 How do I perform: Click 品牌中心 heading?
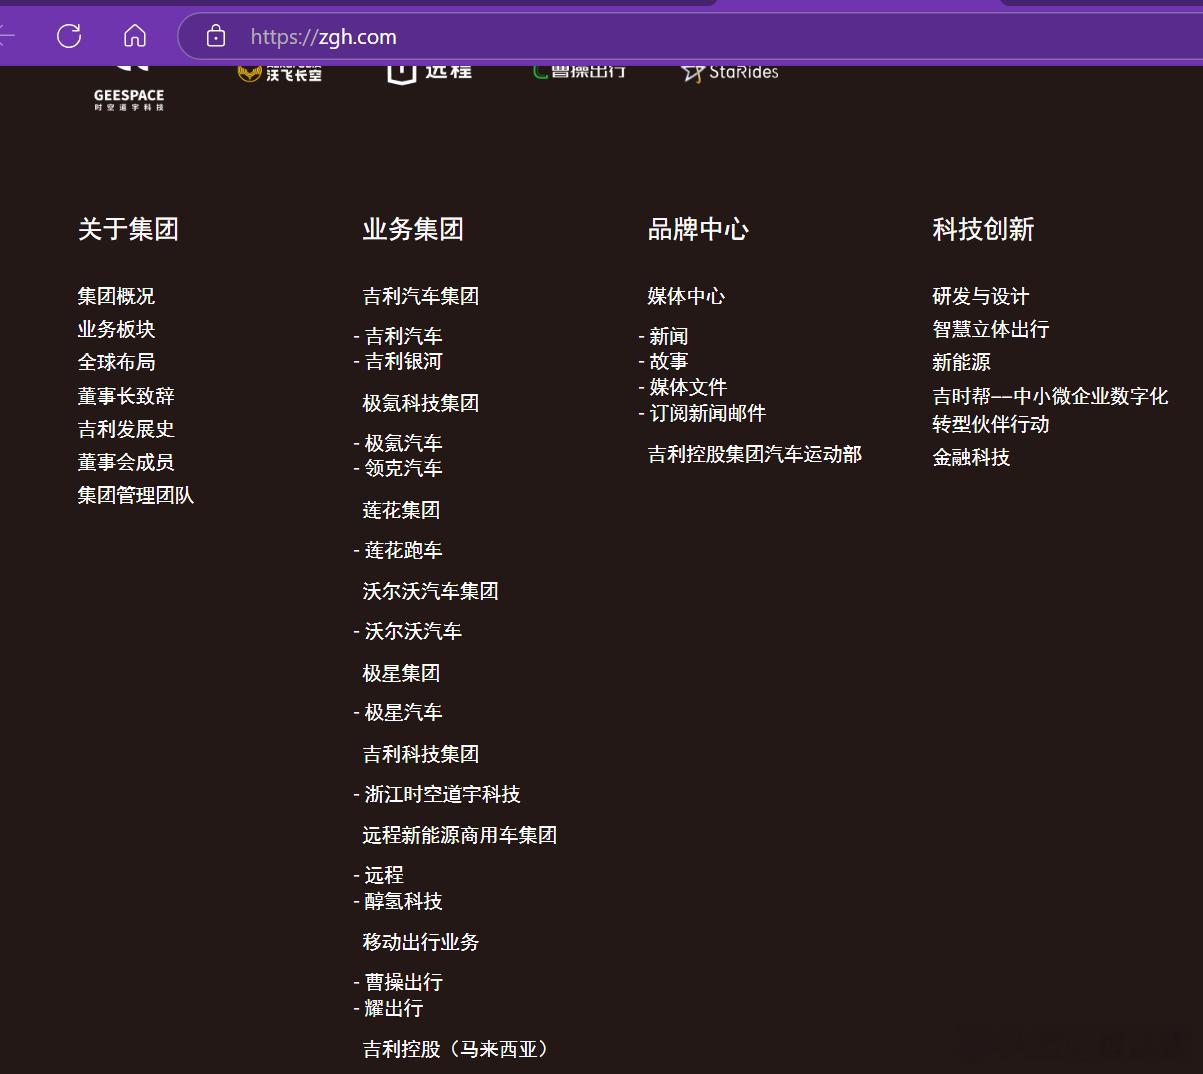point(698,229)
